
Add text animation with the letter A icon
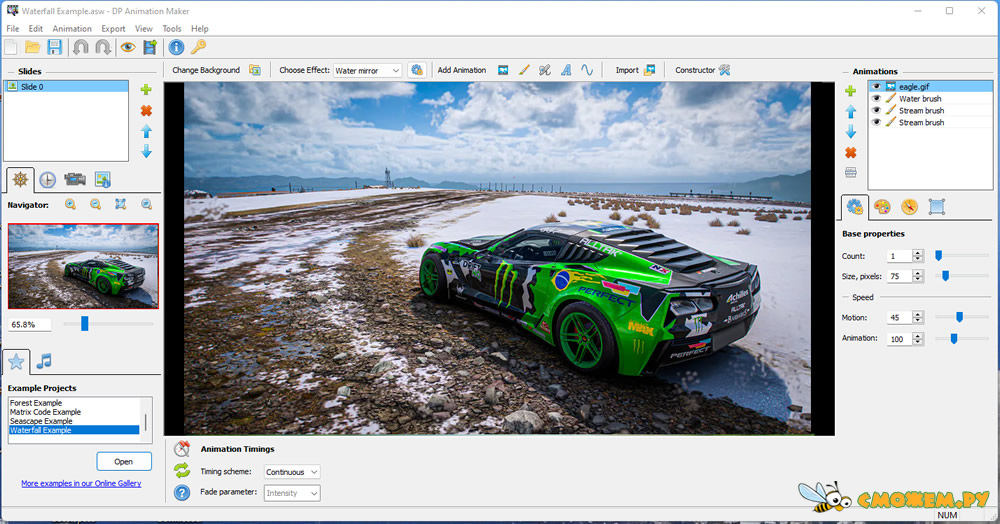click(566, 70)
